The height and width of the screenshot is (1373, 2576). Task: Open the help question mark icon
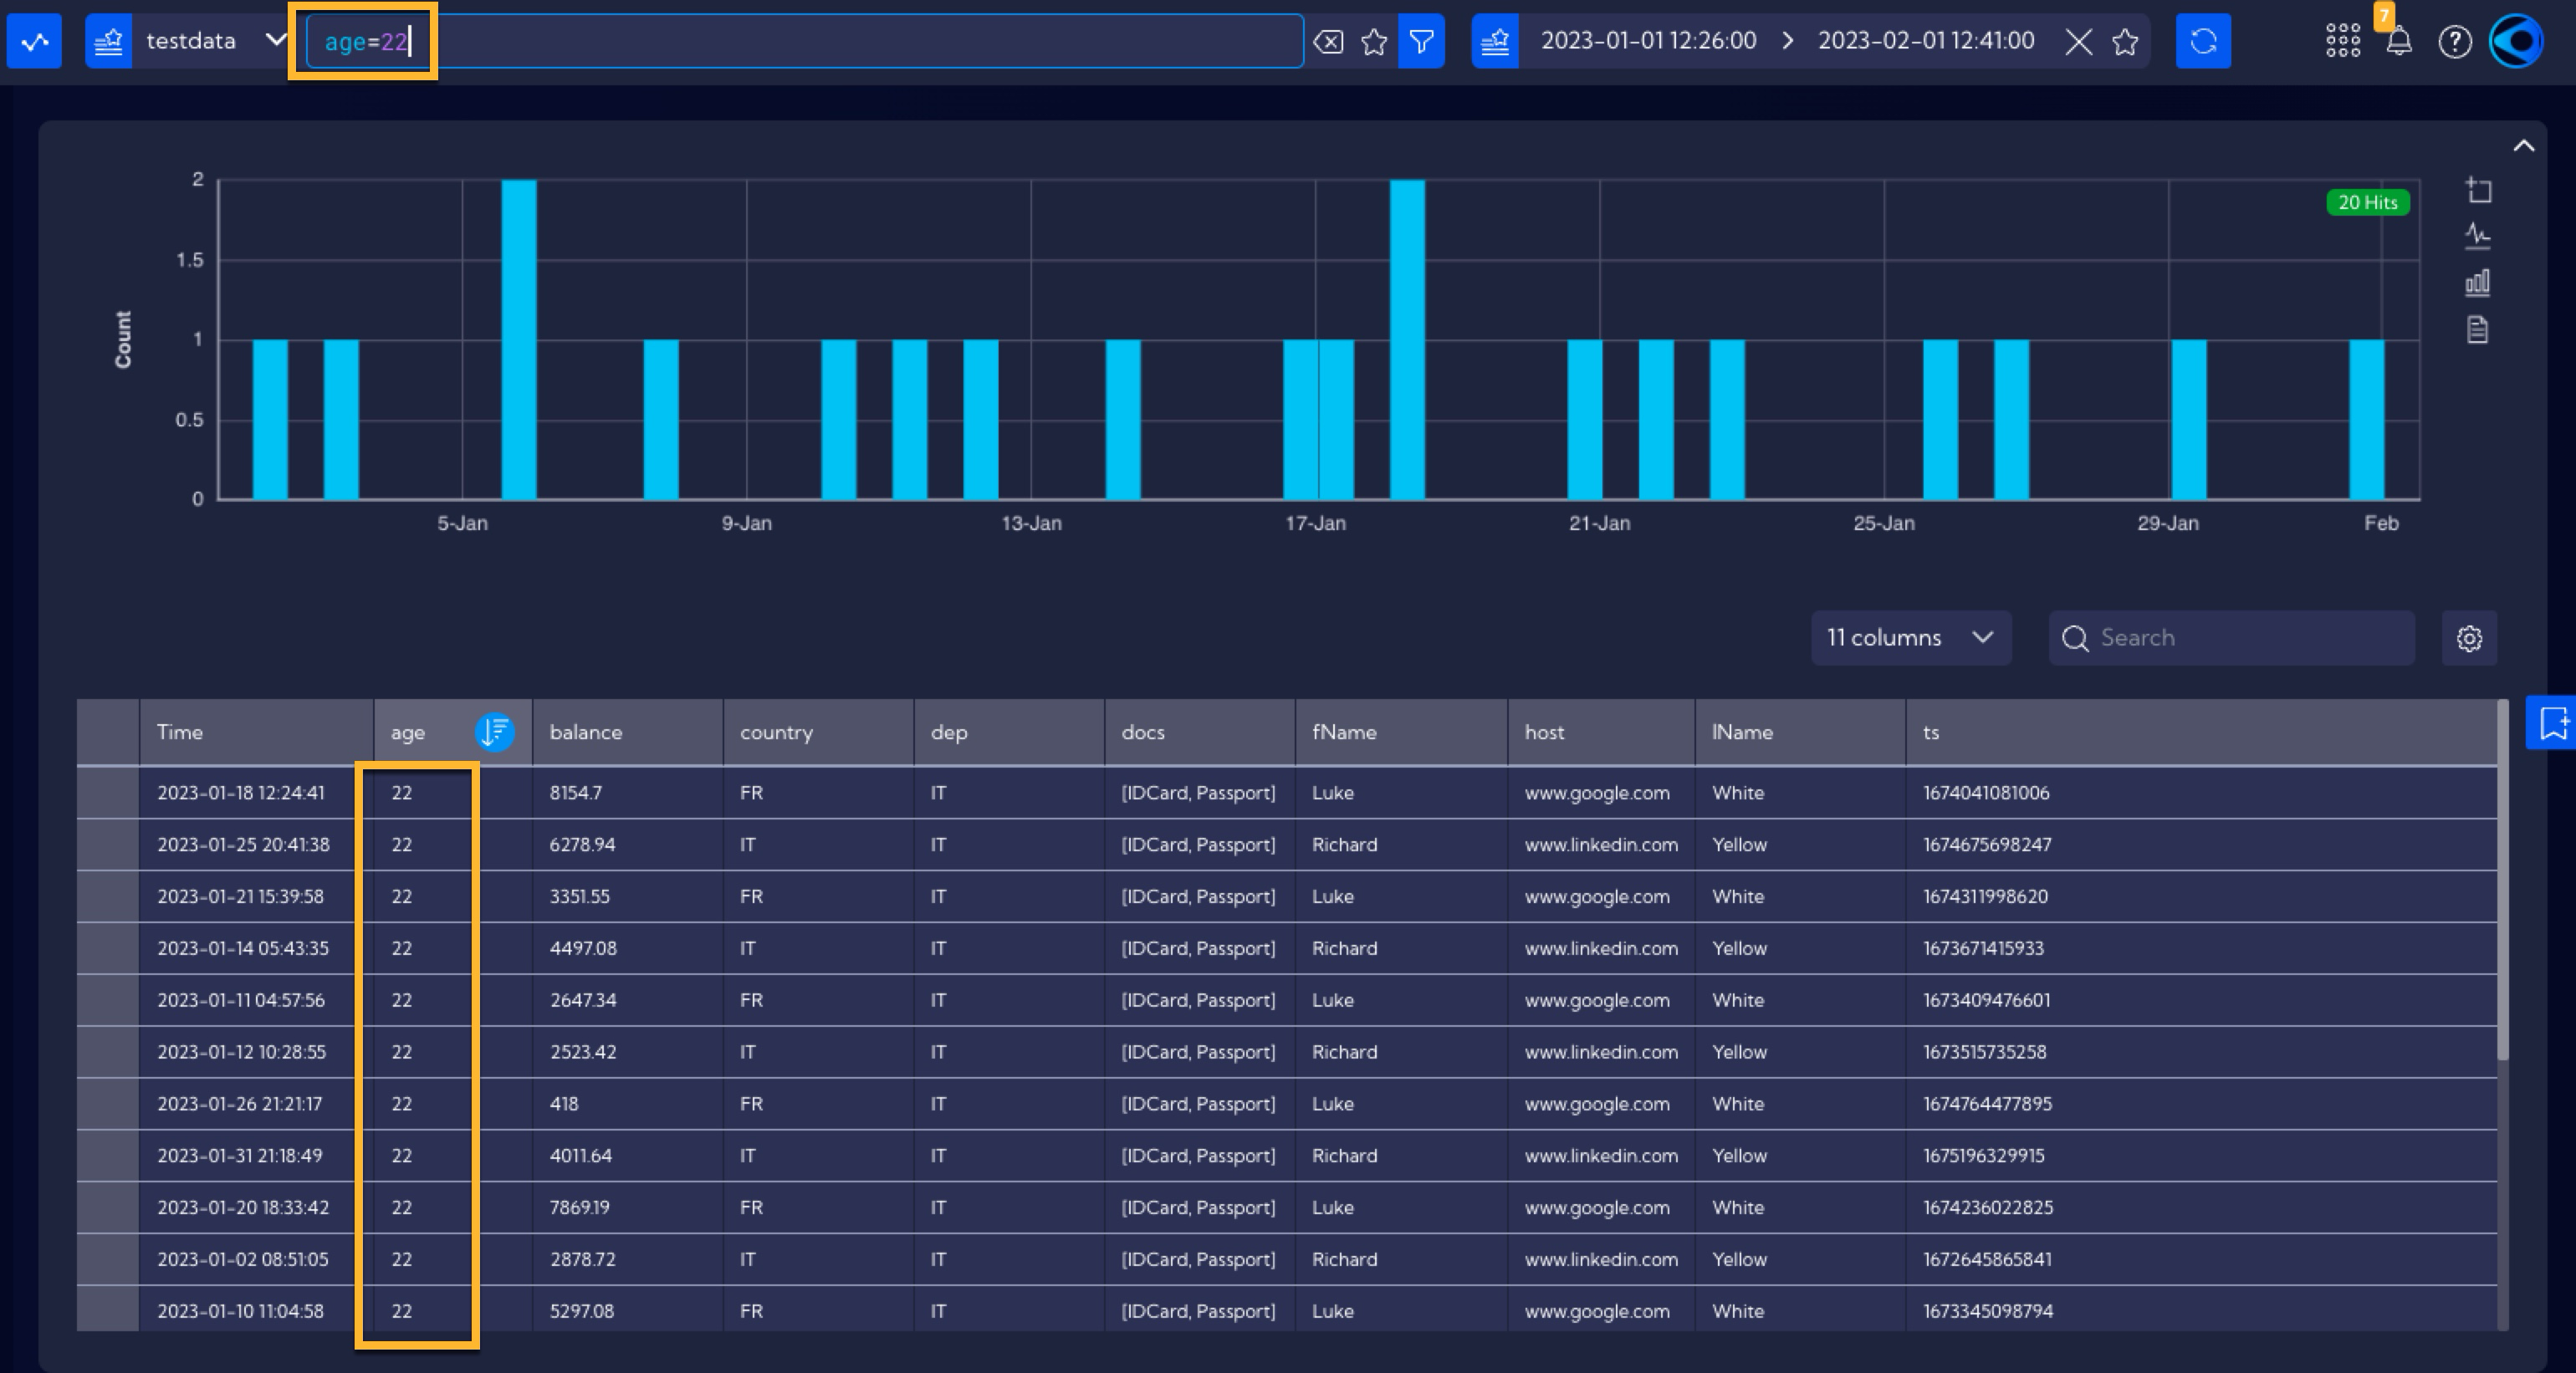2455,42
